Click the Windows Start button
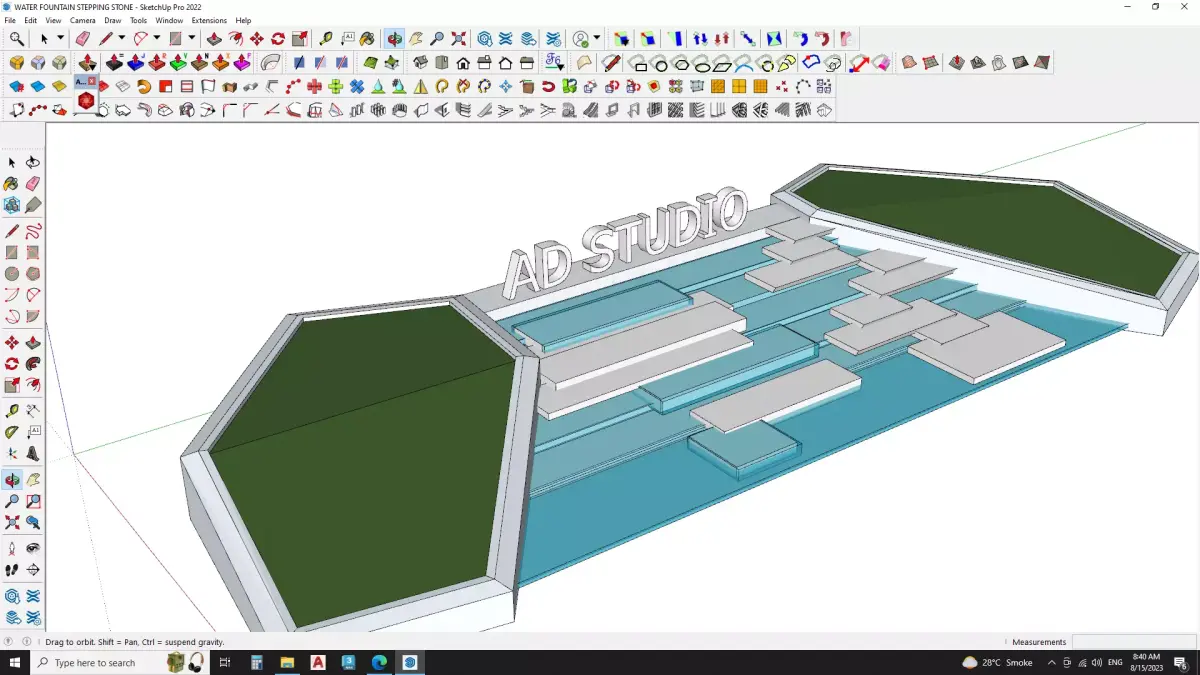Viewport: 1200px width, 675px height. [14, 662]
